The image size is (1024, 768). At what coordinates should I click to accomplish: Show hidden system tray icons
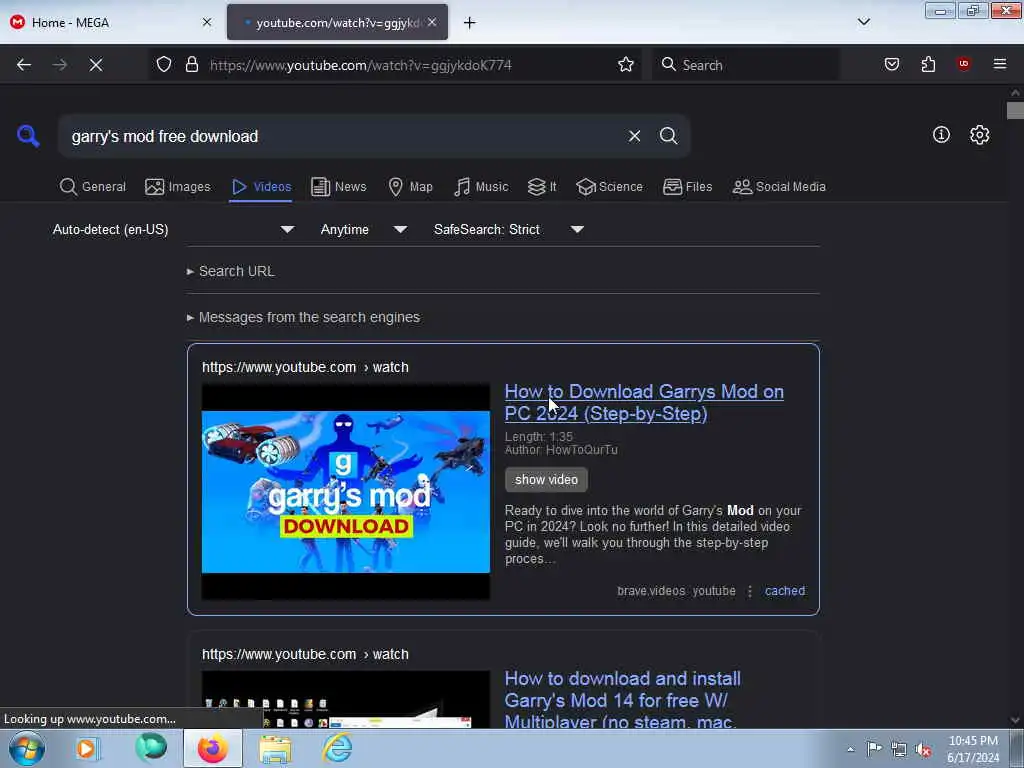coord(850,750)
